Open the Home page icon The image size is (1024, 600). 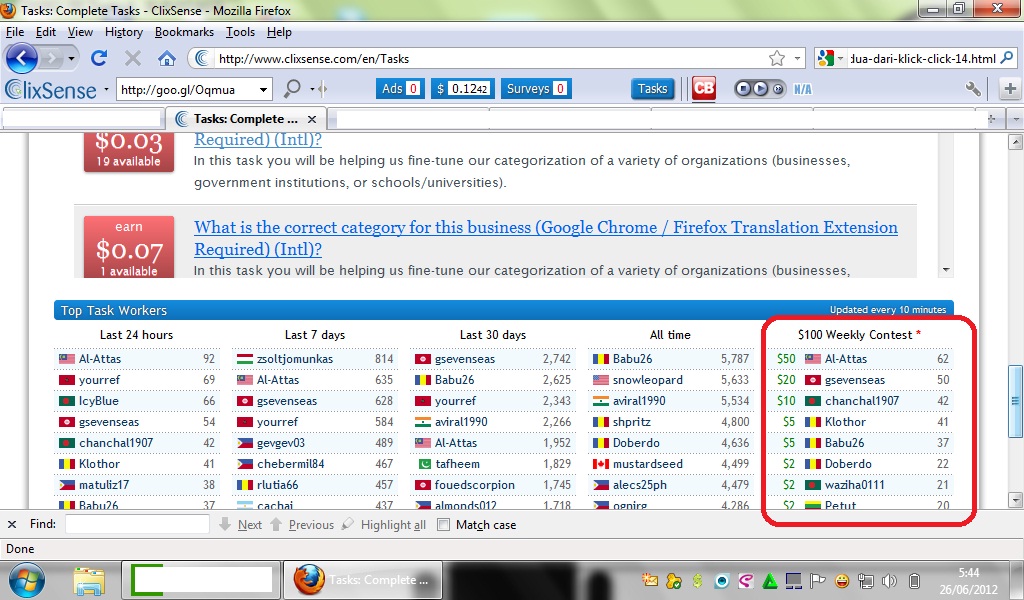[x=167, y=59]
